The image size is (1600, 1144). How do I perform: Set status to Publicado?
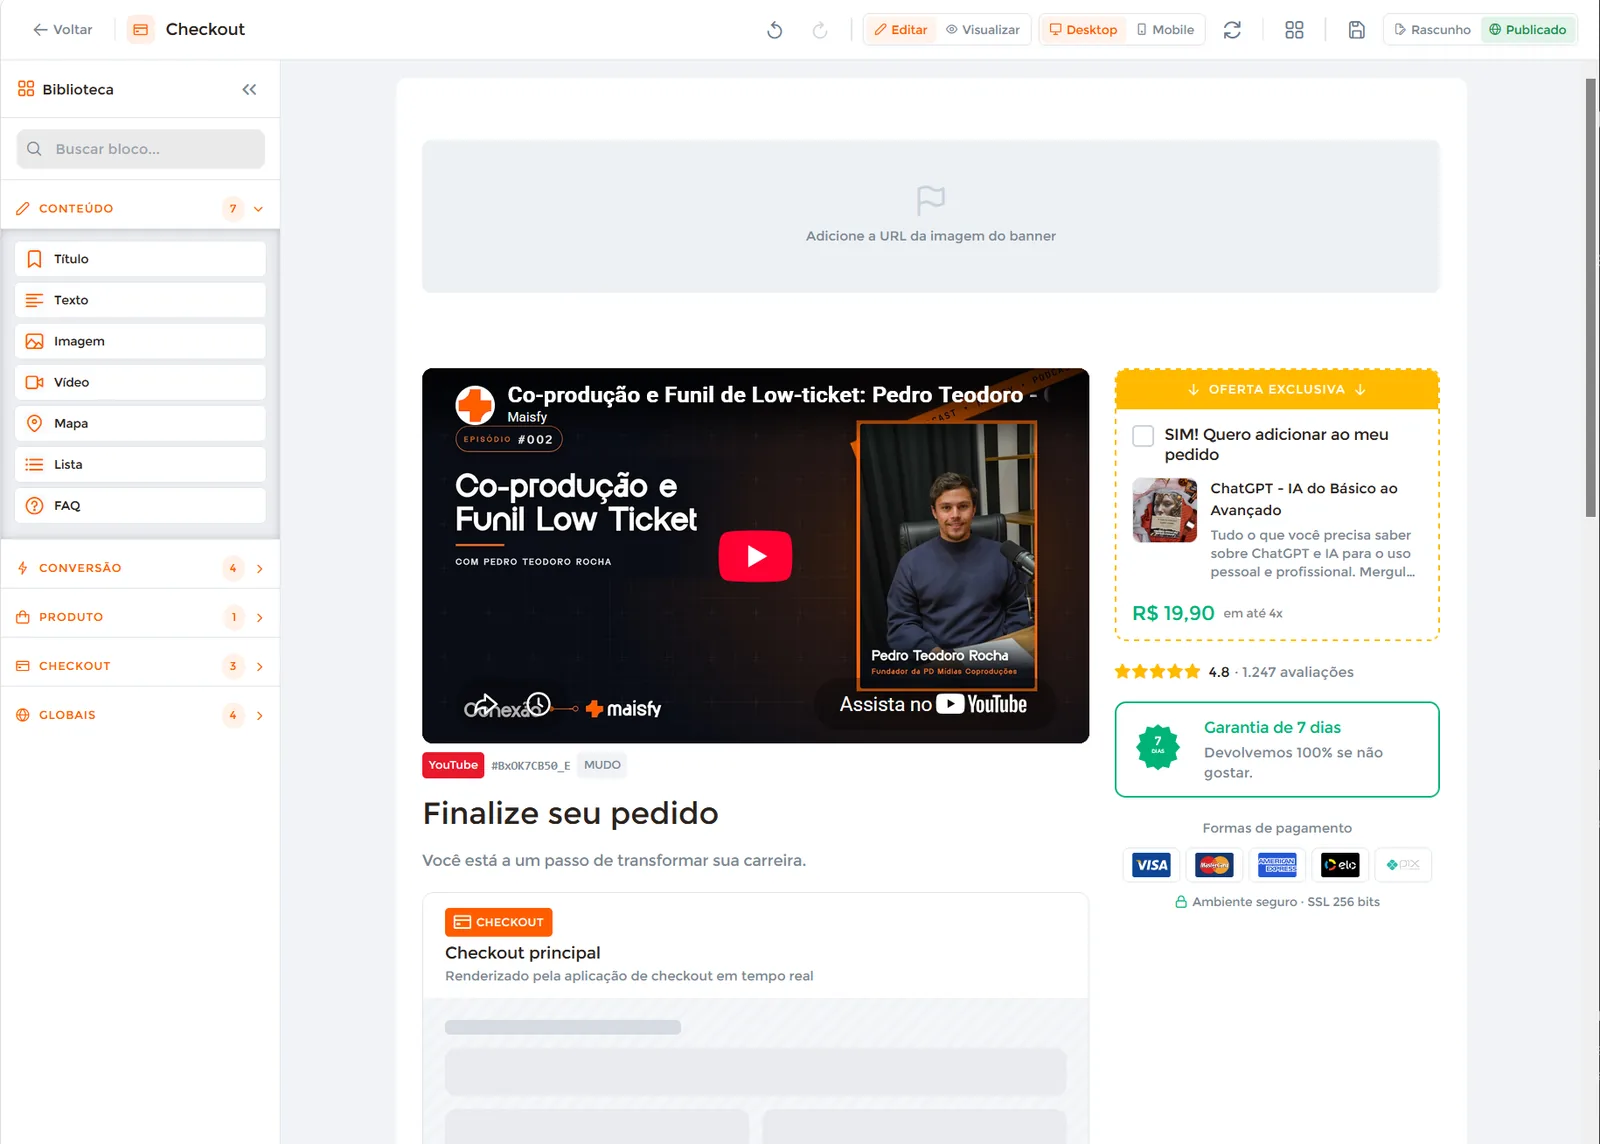tap(1527, 30)
